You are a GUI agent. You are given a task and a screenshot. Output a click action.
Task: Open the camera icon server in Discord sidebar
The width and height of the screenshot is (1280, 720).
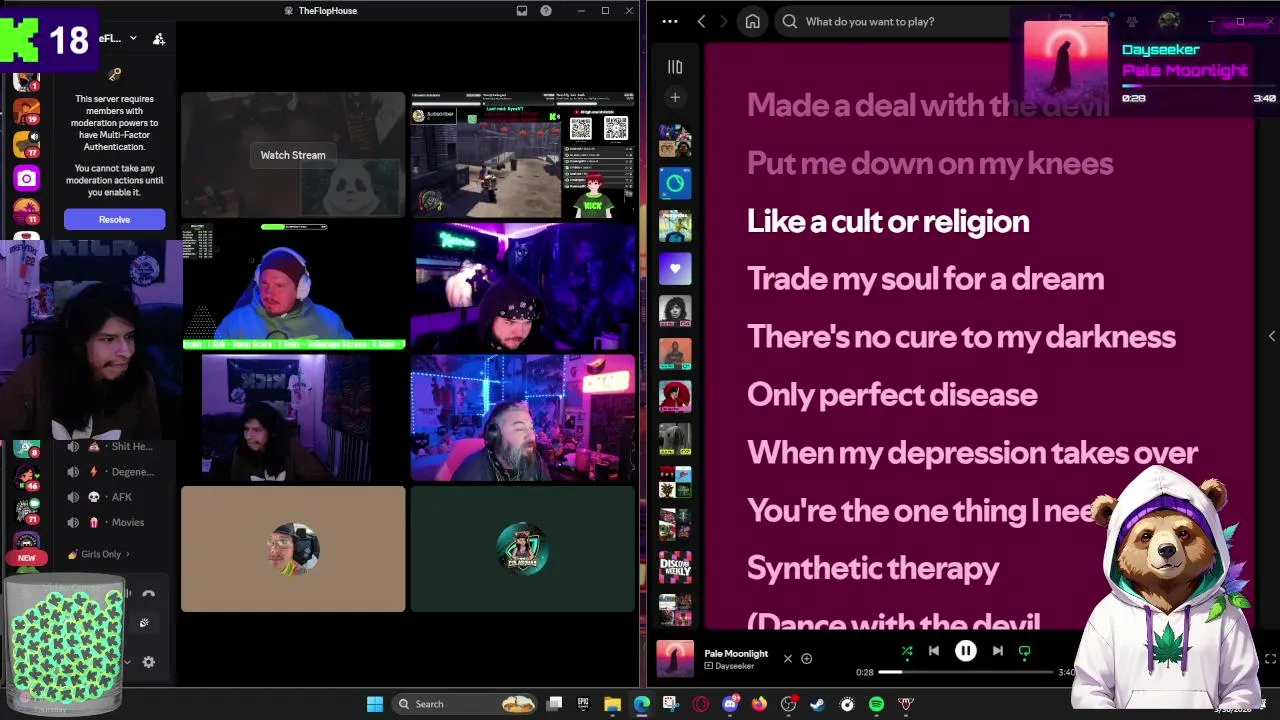[x=27, y=178]
